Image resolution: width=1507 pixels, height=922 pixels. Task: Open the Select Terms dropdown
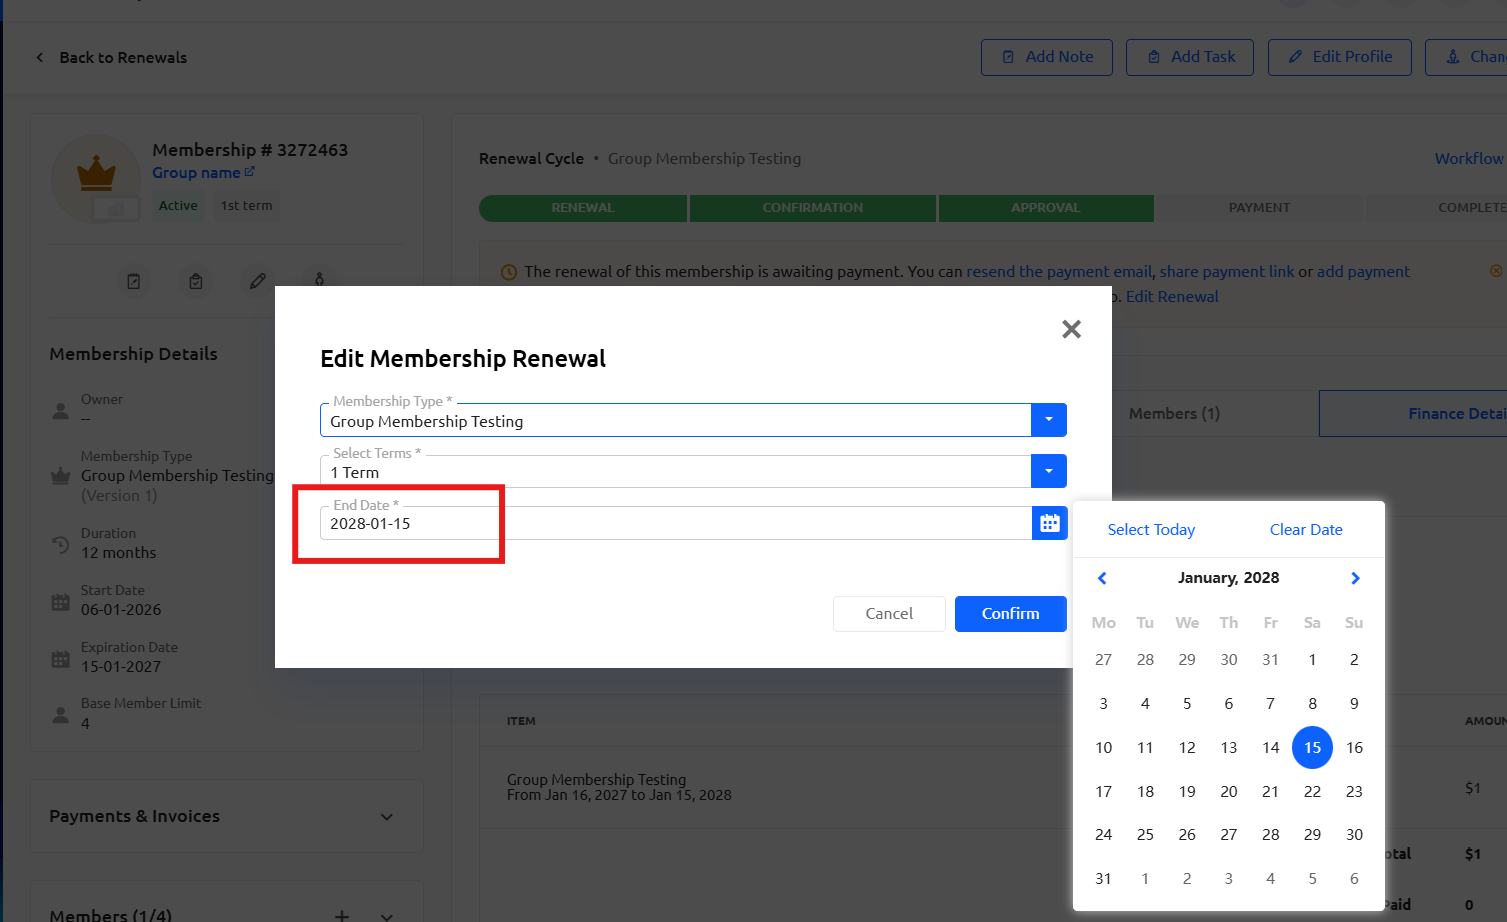click(1049, 471)
